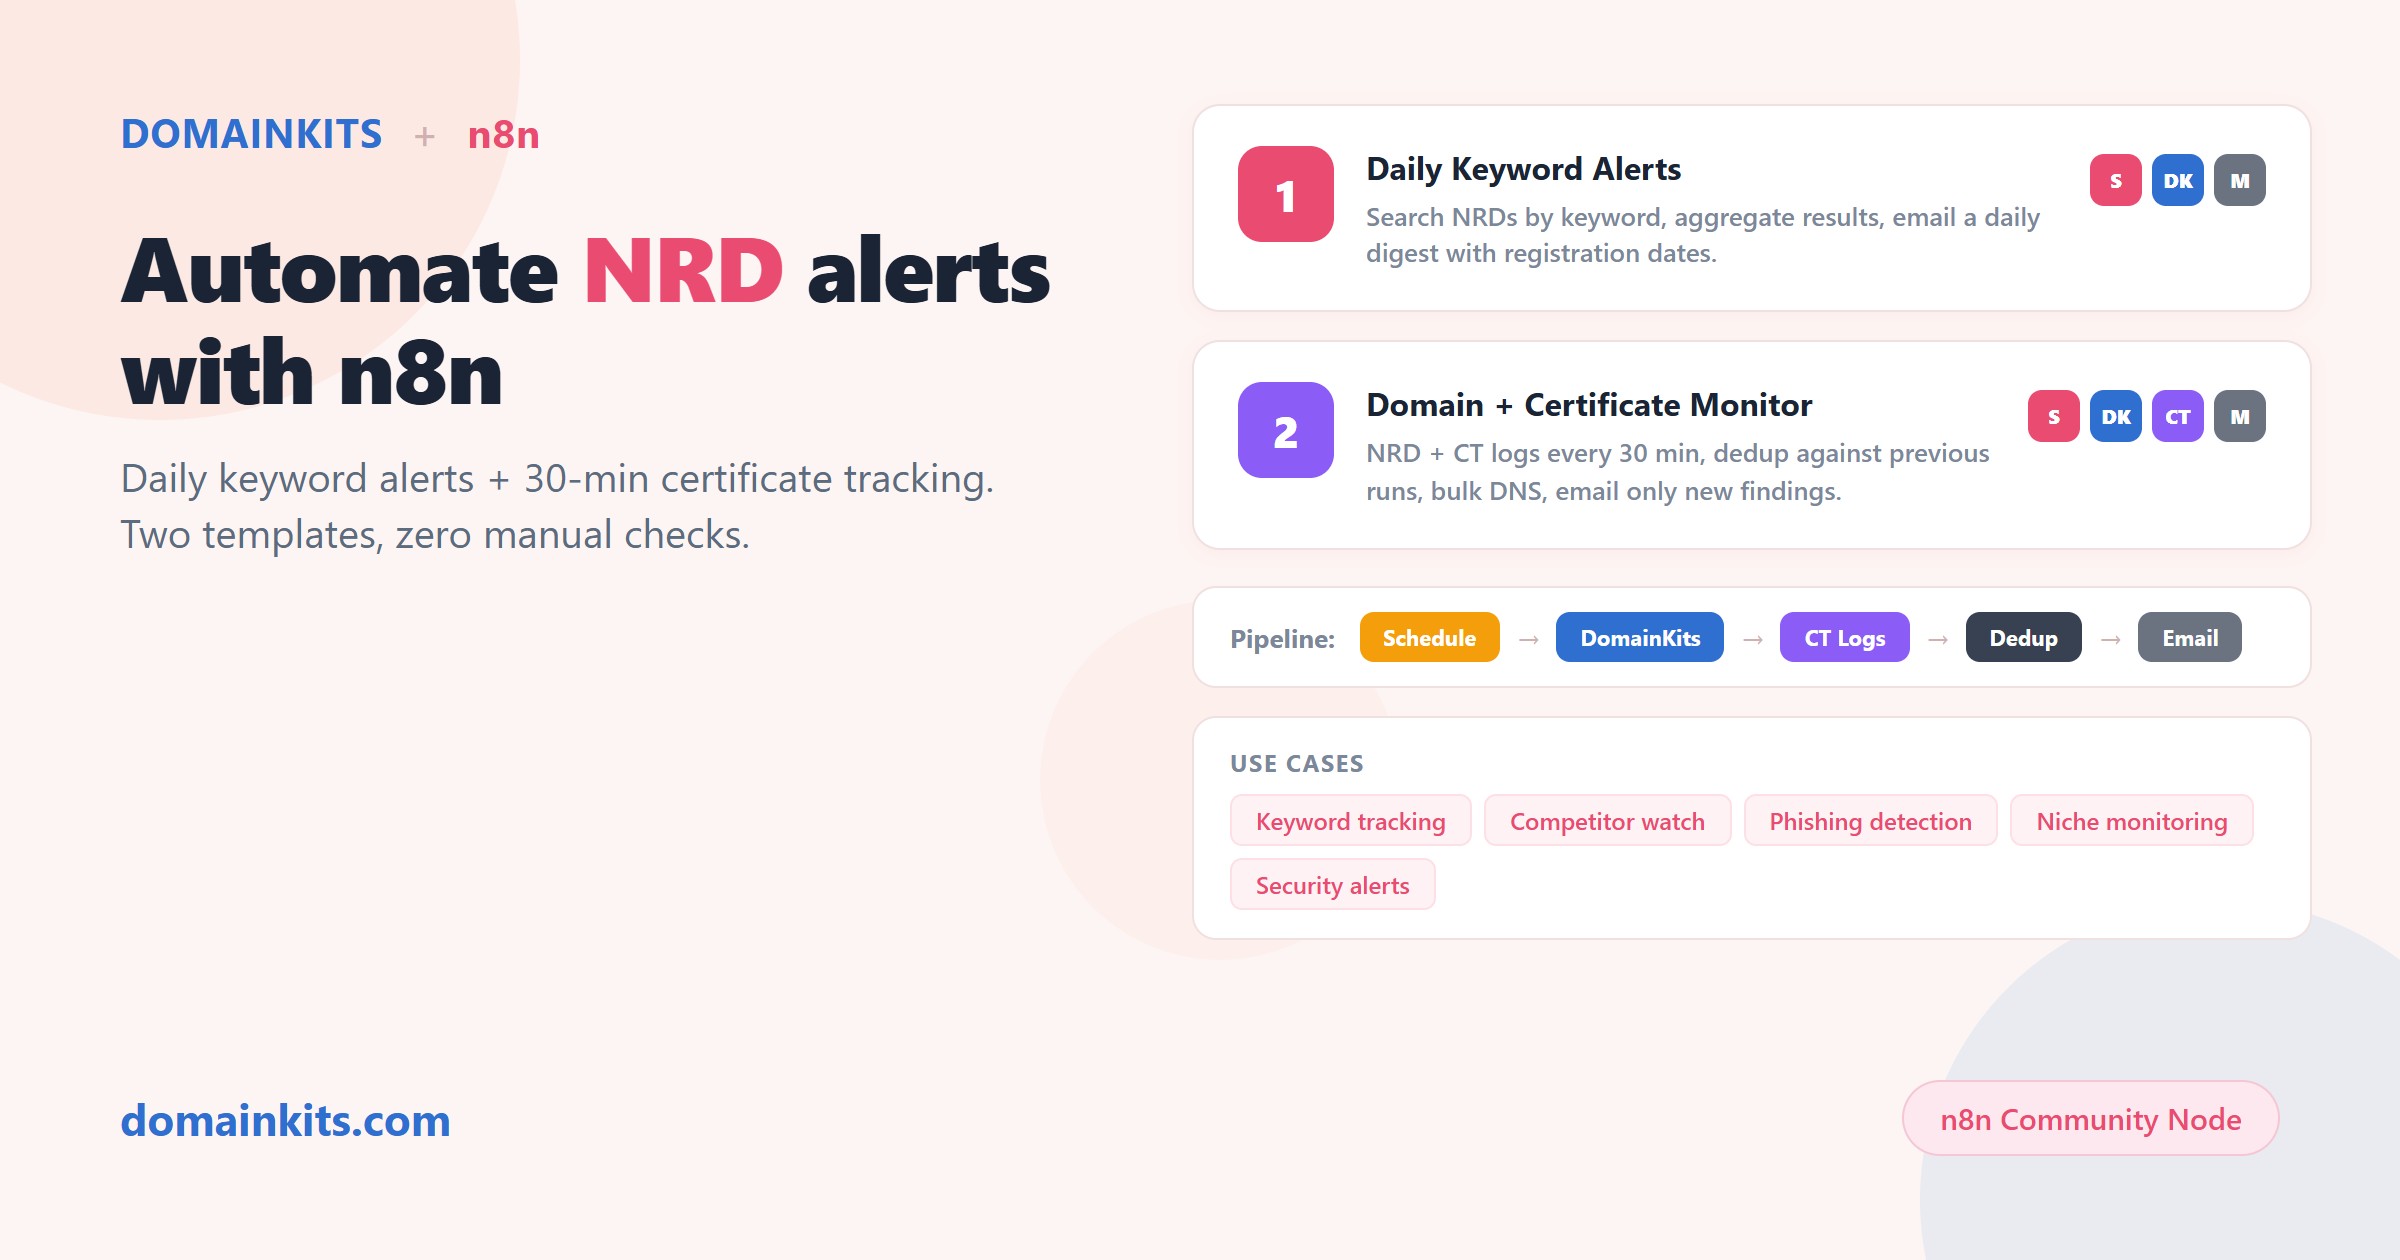Click the Pipeline: label
The width and height of the screenshot is (2400, 1260).
tap(1282, 638)
